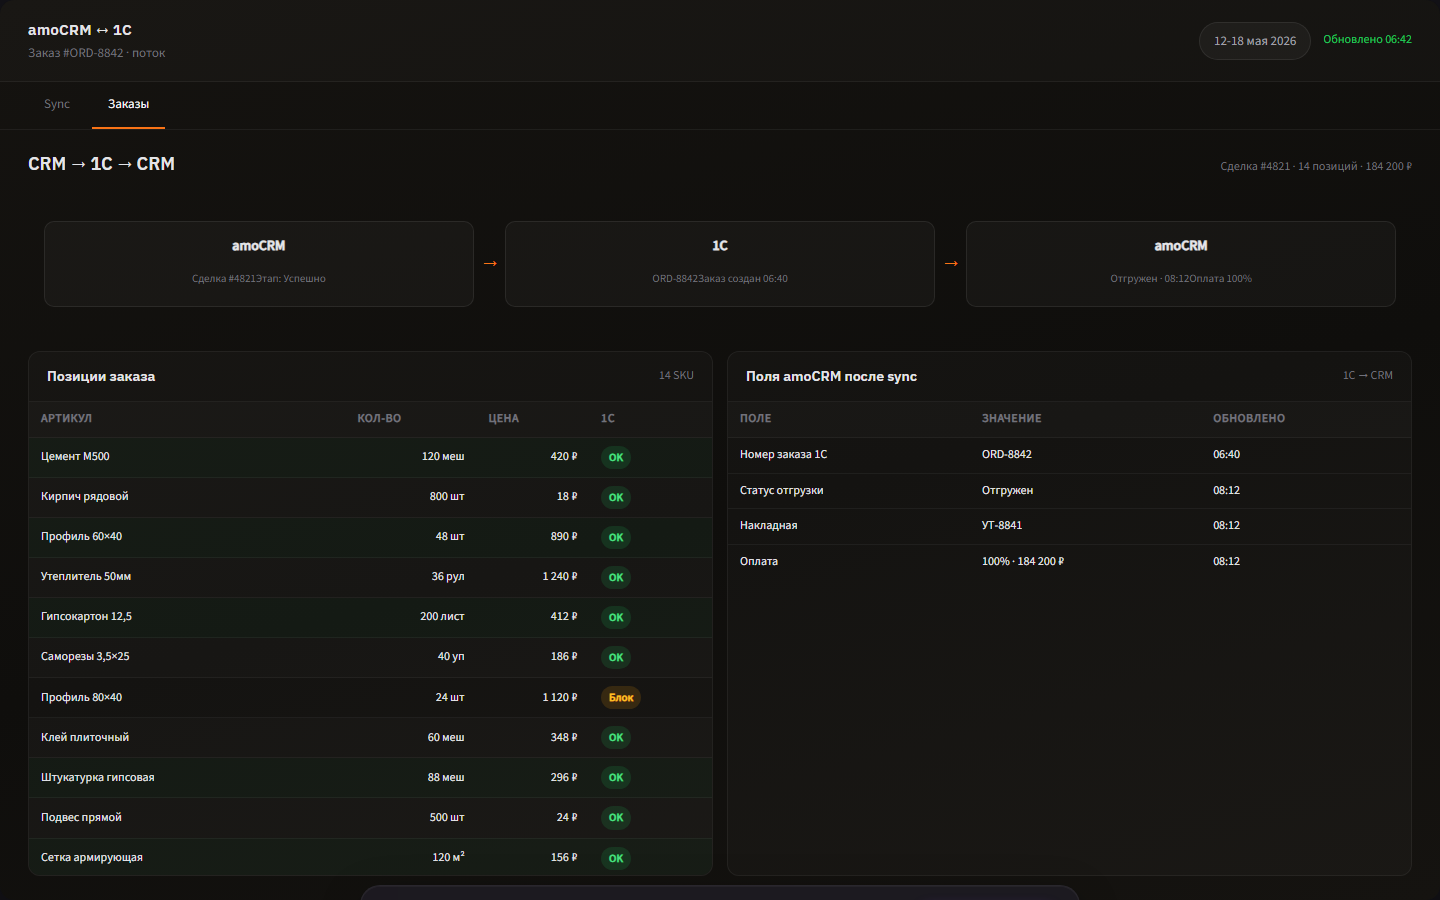Open the 12-18 мая 2026 date range selector
Screen dimensions: 1440x900
[x=1255, y=41]
